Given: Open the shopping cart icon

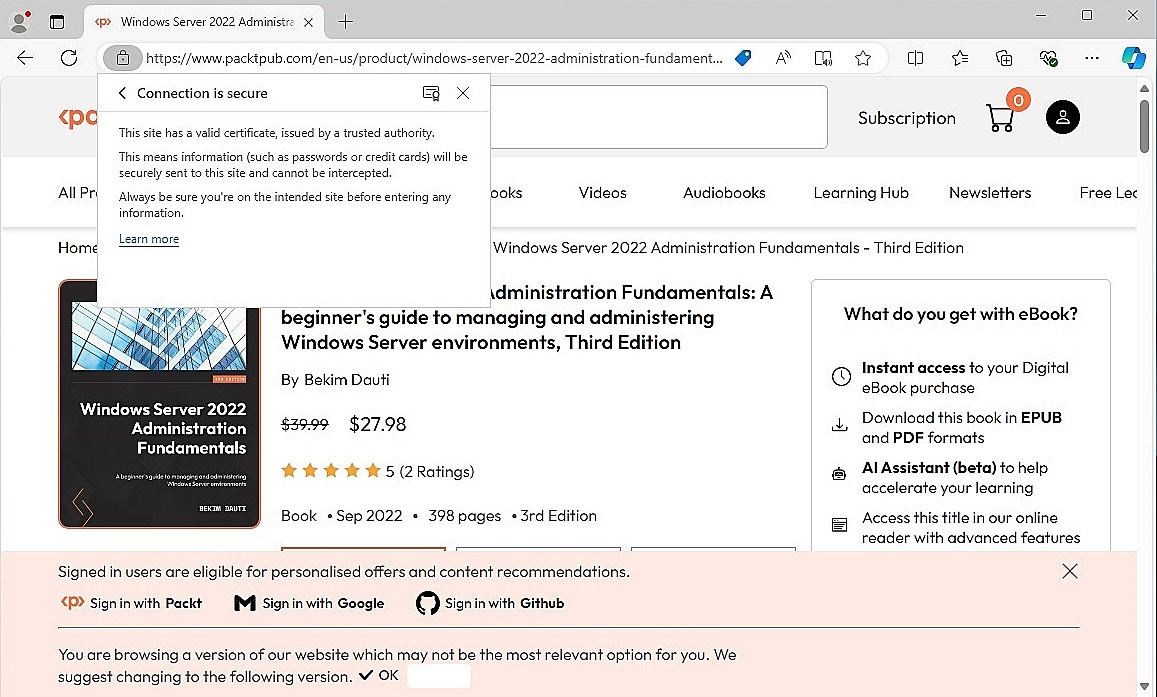Looking at the screenshot, I should point(1001,117).
